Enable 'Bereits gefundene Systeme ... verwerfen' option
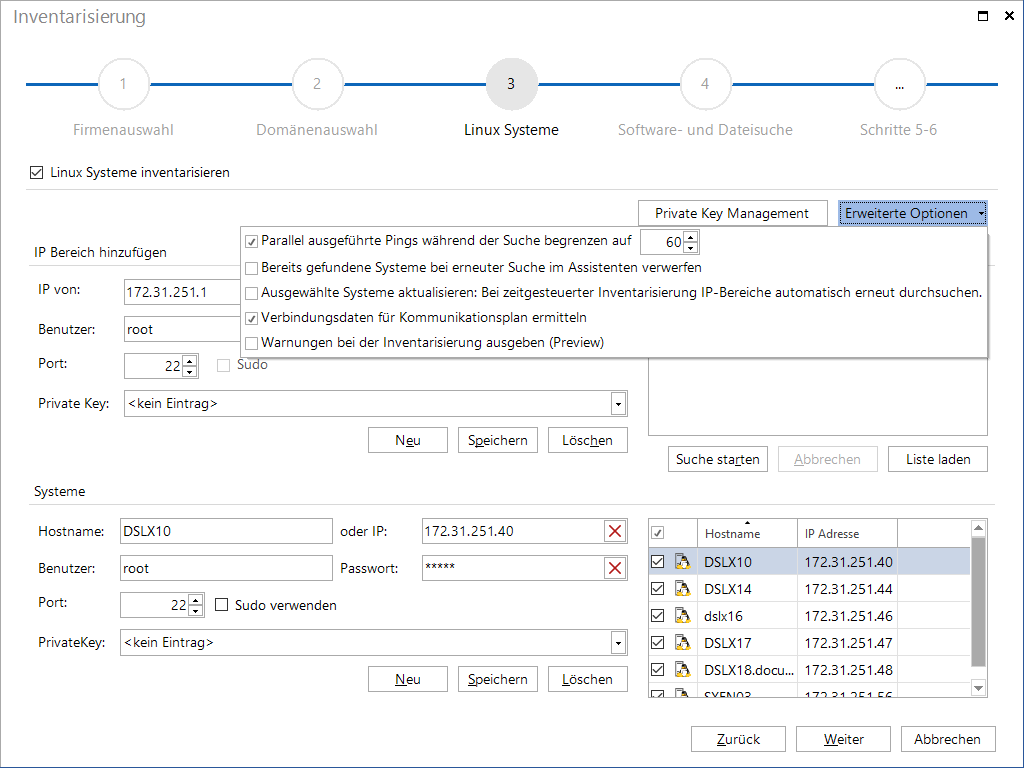 point(251,268)
